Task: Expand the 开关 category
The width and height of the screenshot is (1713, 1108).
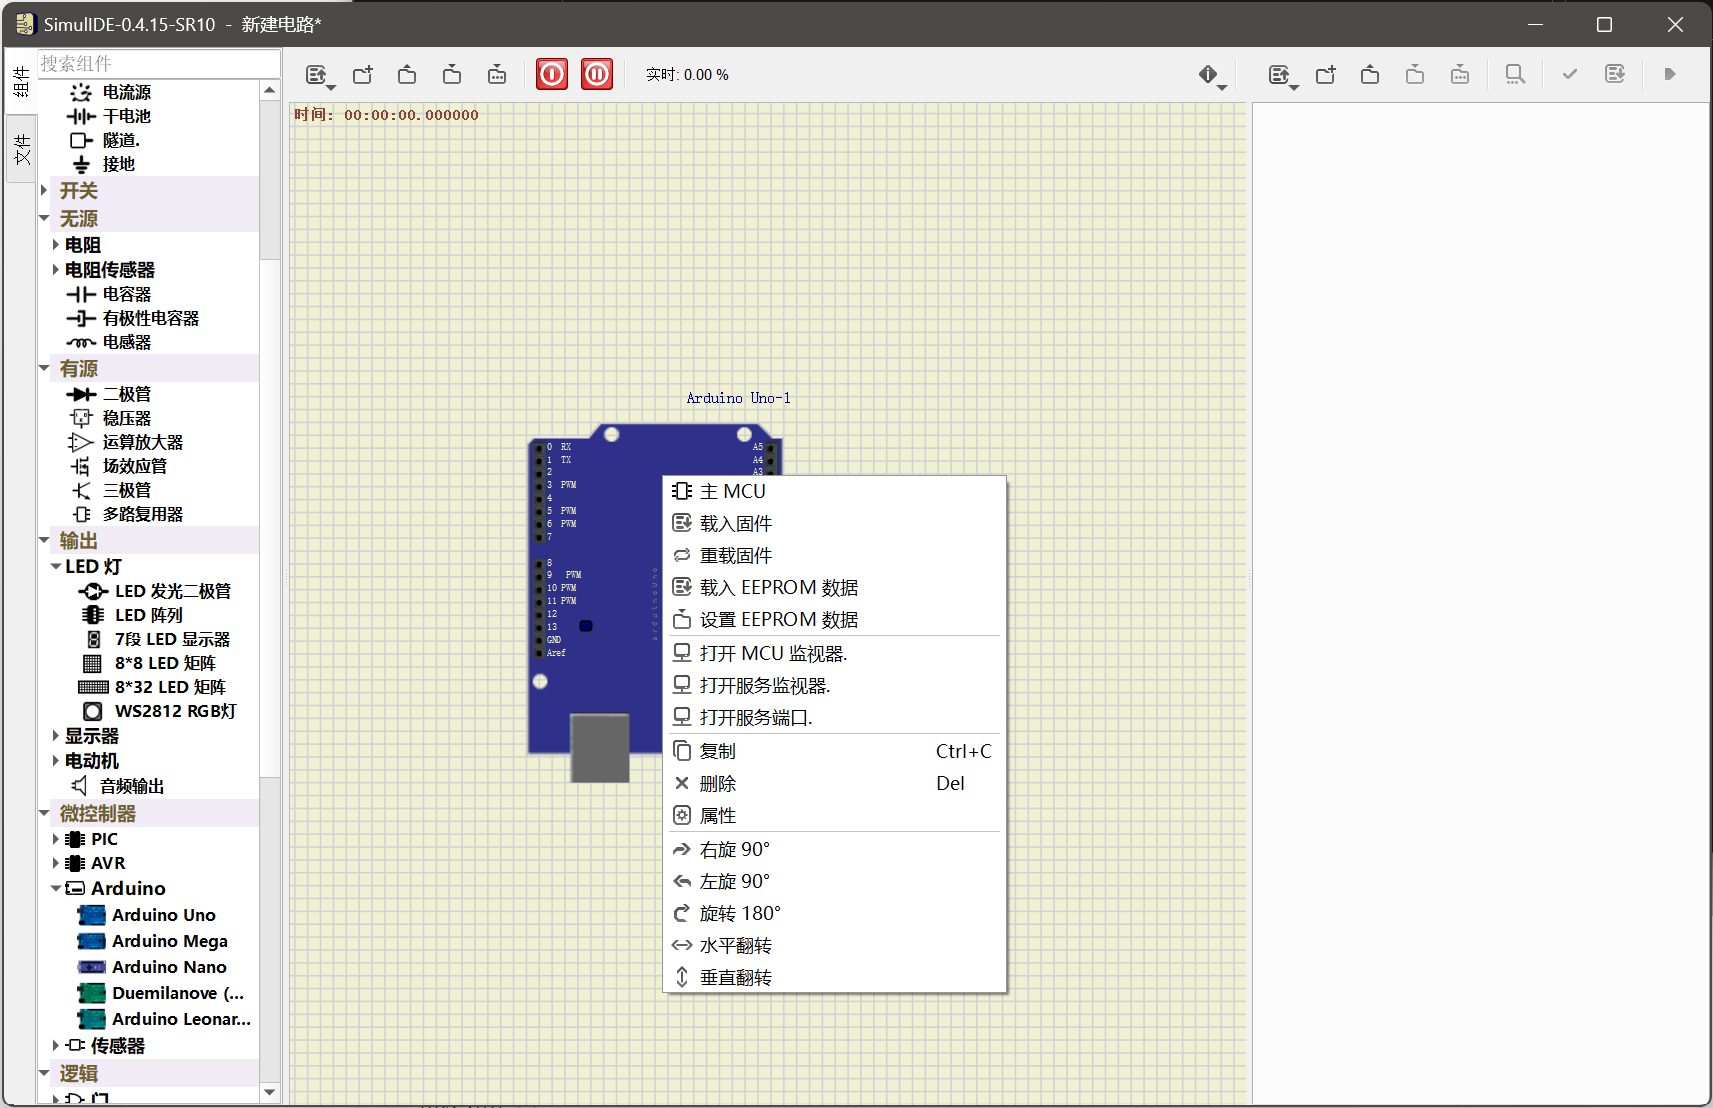Action: (x=44, y=190)
